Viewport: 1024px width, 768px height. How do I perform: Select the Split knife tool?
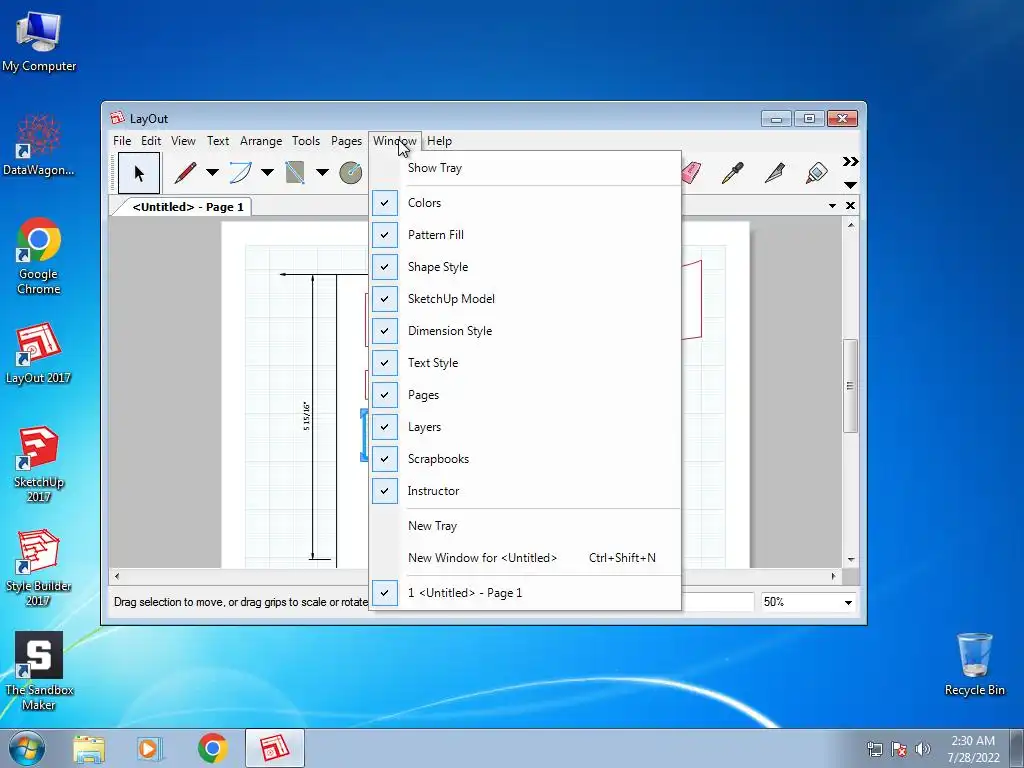(x=775, y=173)
